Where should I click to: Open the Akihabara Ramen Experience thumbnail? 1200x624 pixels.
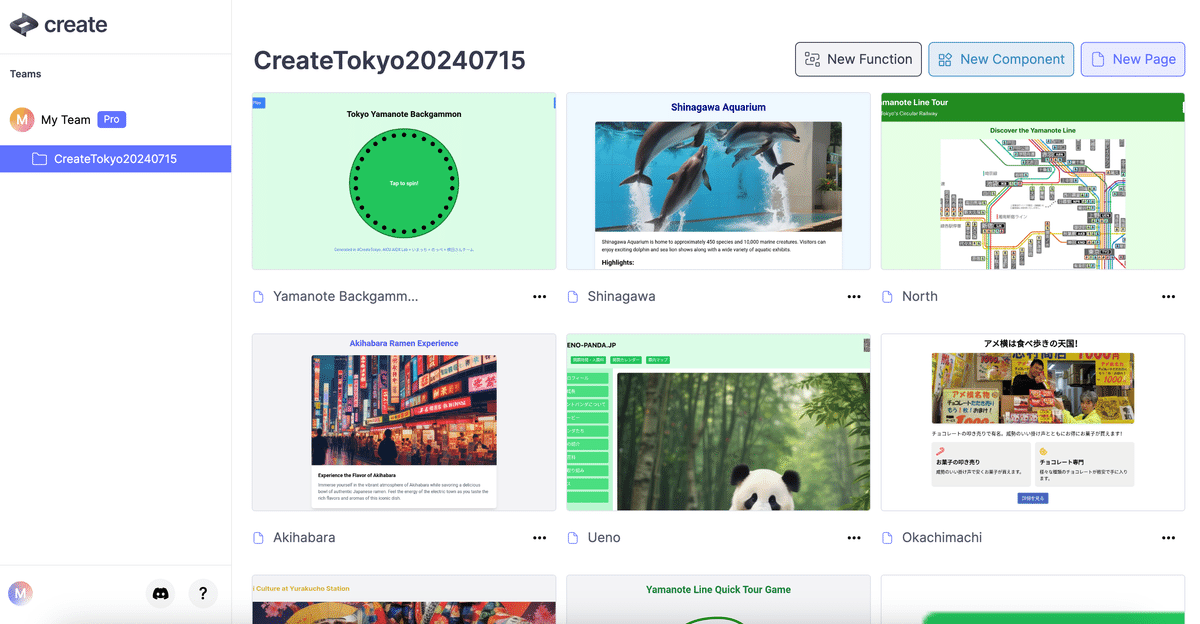tap(404, 422)
